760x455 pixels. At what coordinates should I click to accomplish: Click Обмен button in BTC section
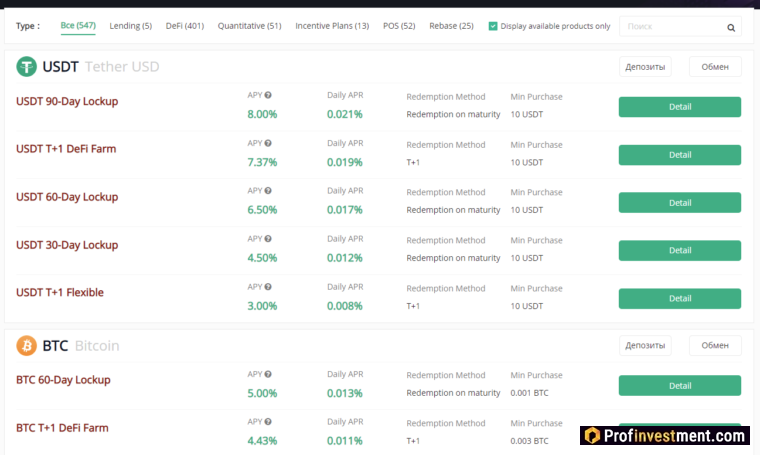click(715, 345)
